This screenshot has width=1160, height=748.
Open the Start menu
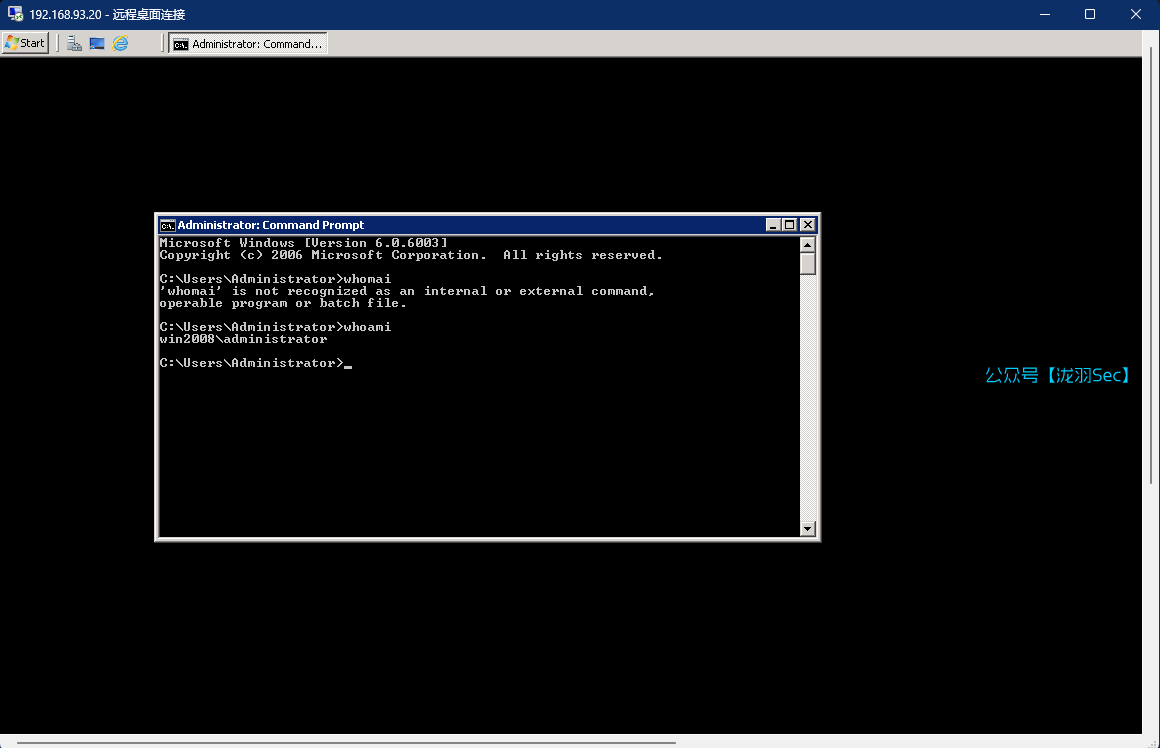(25, 43)
